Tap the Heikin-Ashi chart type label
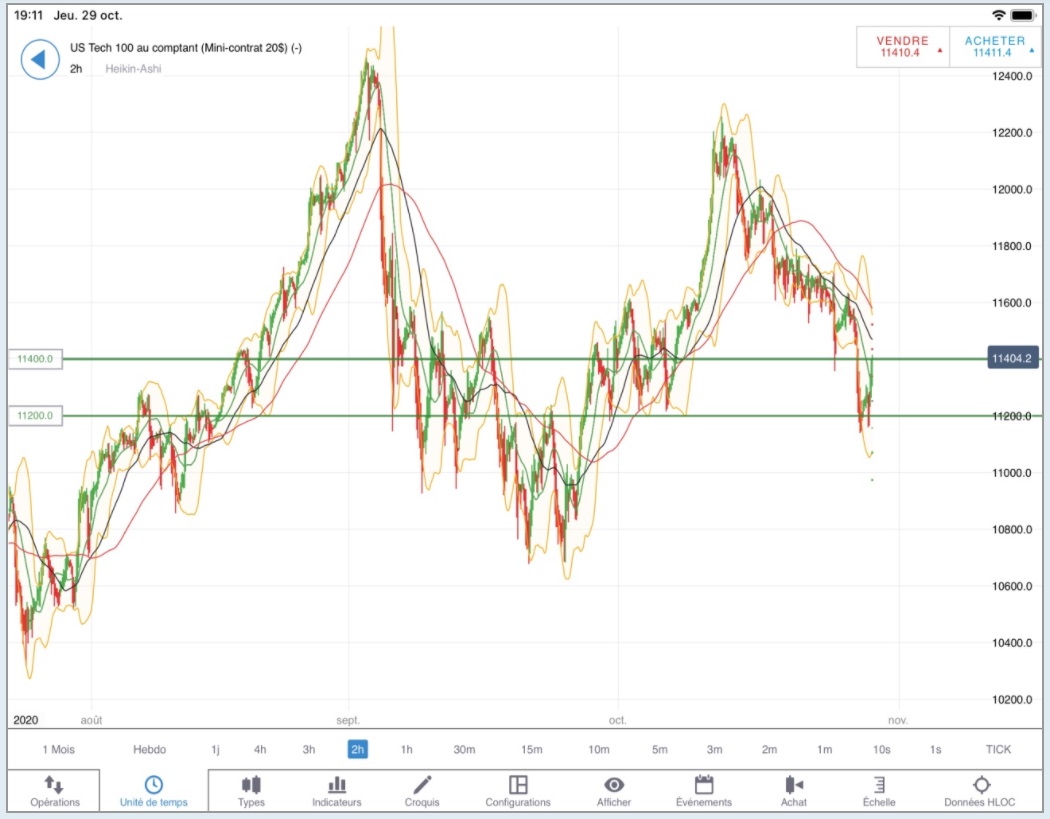 point(133,69)
